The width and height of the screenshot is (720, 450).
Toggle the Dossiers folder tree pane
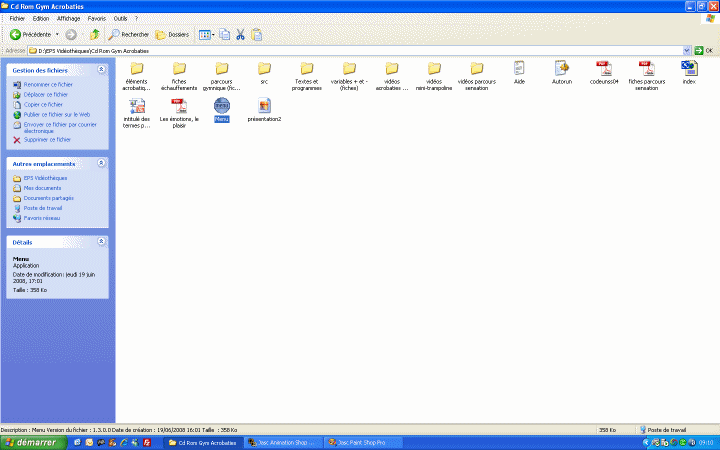tap(172, 34)
